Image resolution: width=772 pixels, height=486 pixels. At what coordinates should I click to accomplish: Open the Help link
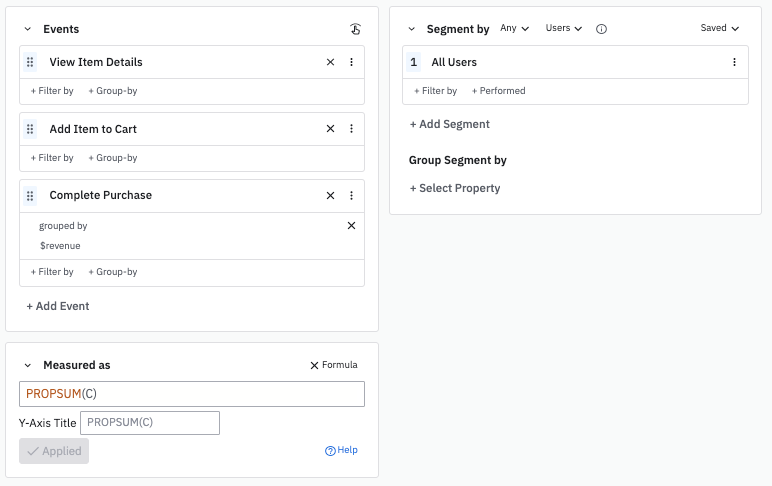pyautogui.click(x=341, y=451)
